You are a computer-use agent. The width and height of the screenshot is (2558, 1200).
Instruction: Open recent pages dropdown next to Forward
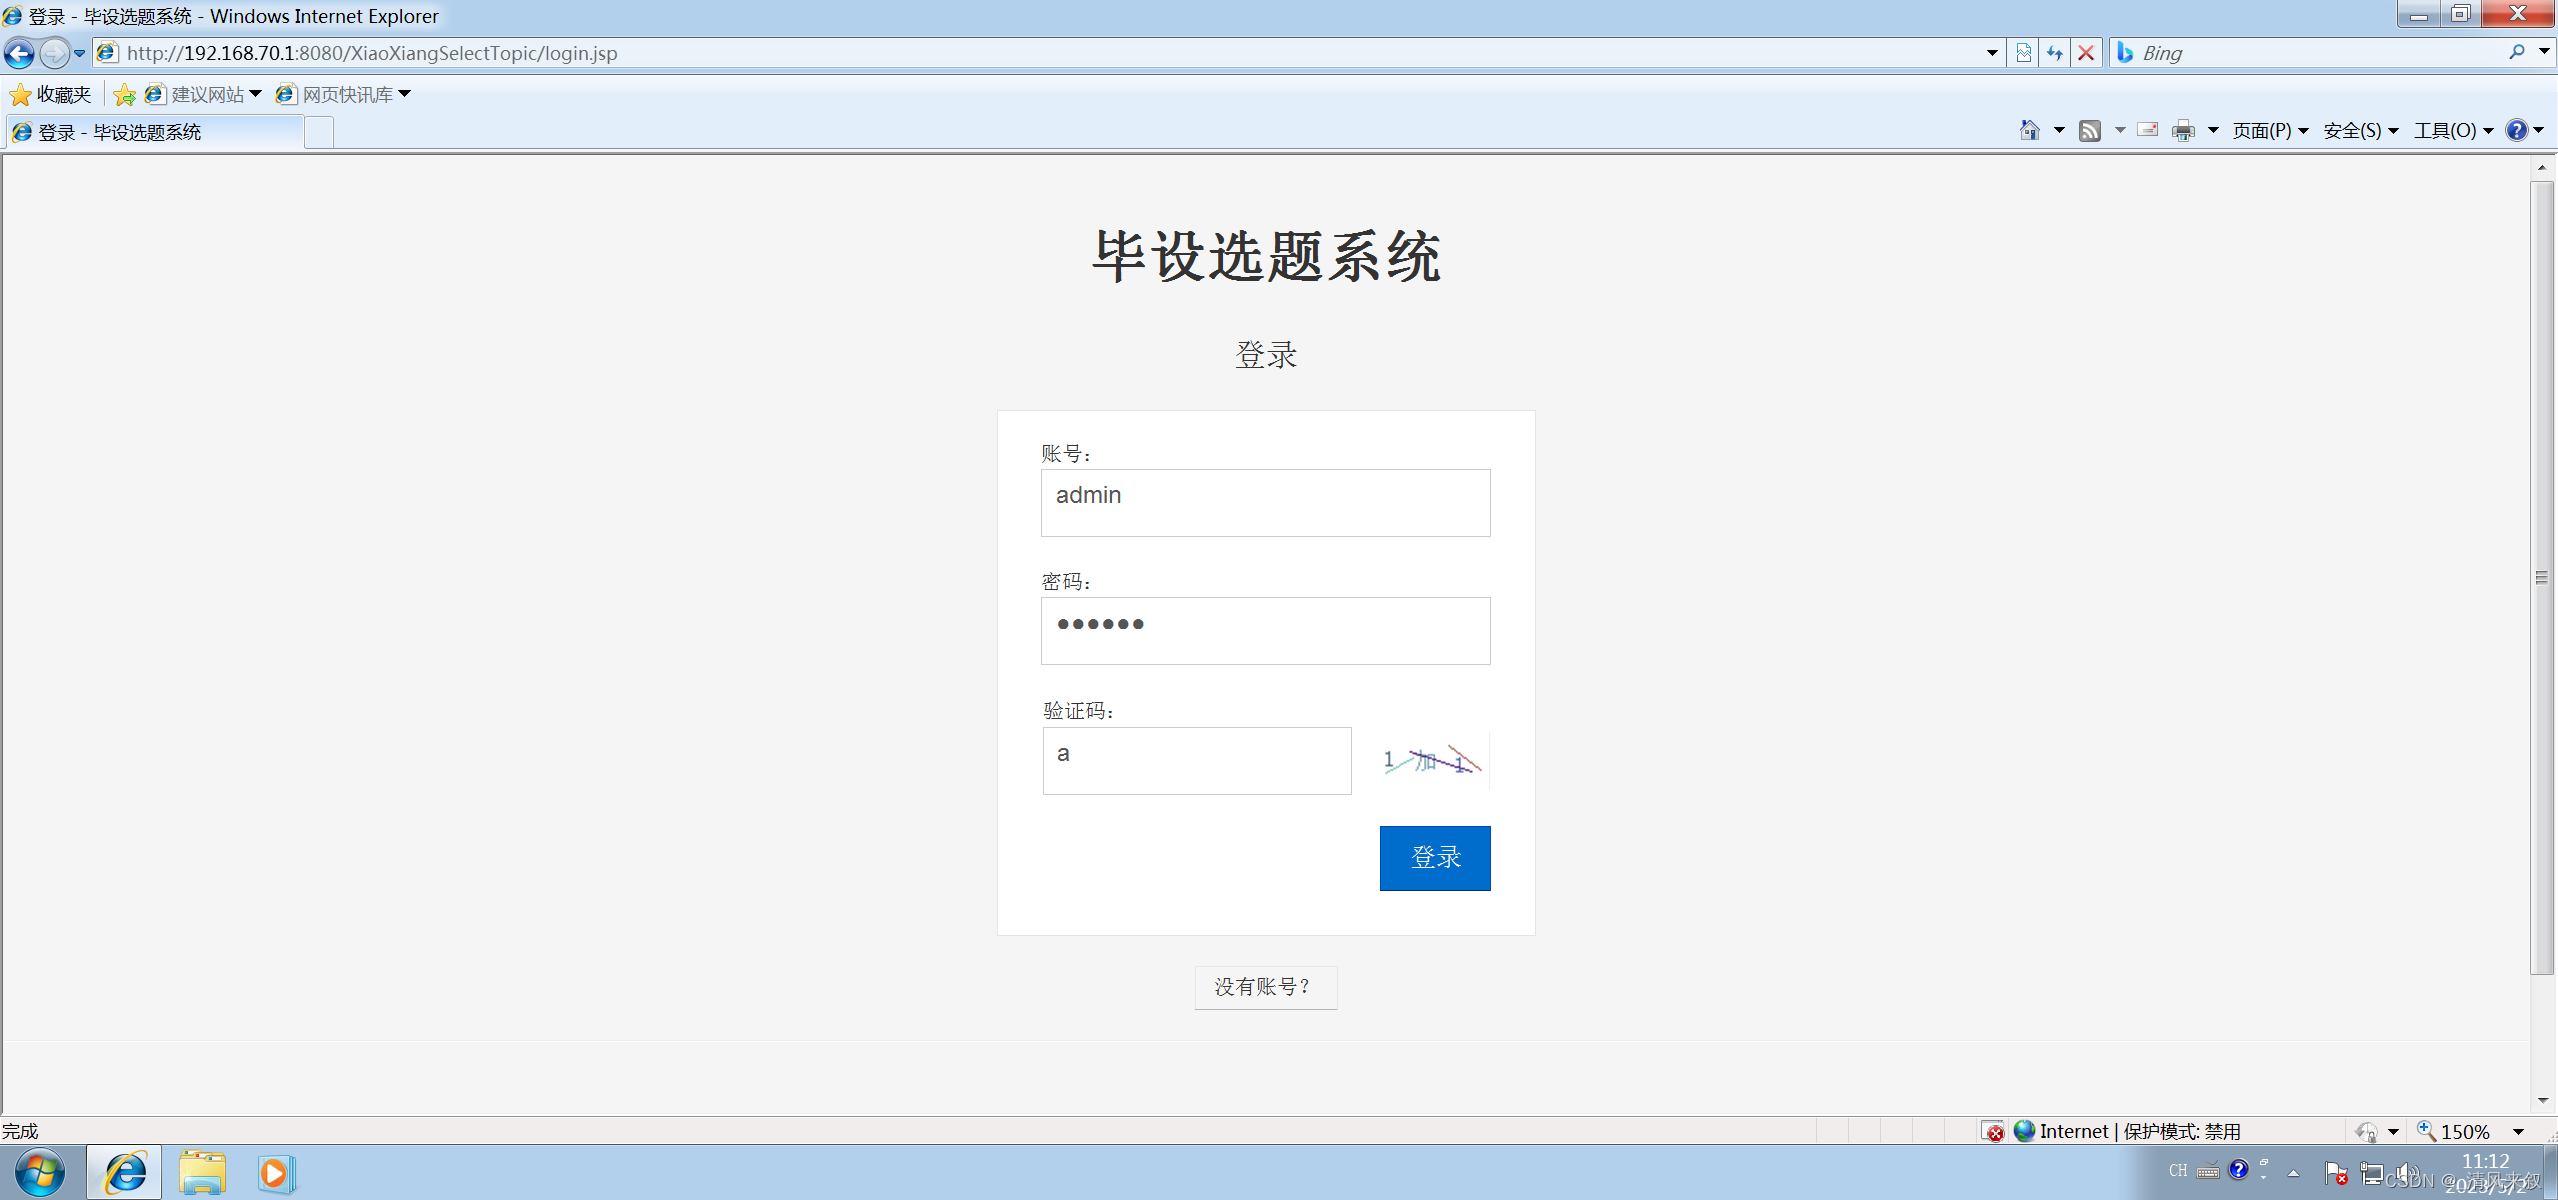[80, 54]
